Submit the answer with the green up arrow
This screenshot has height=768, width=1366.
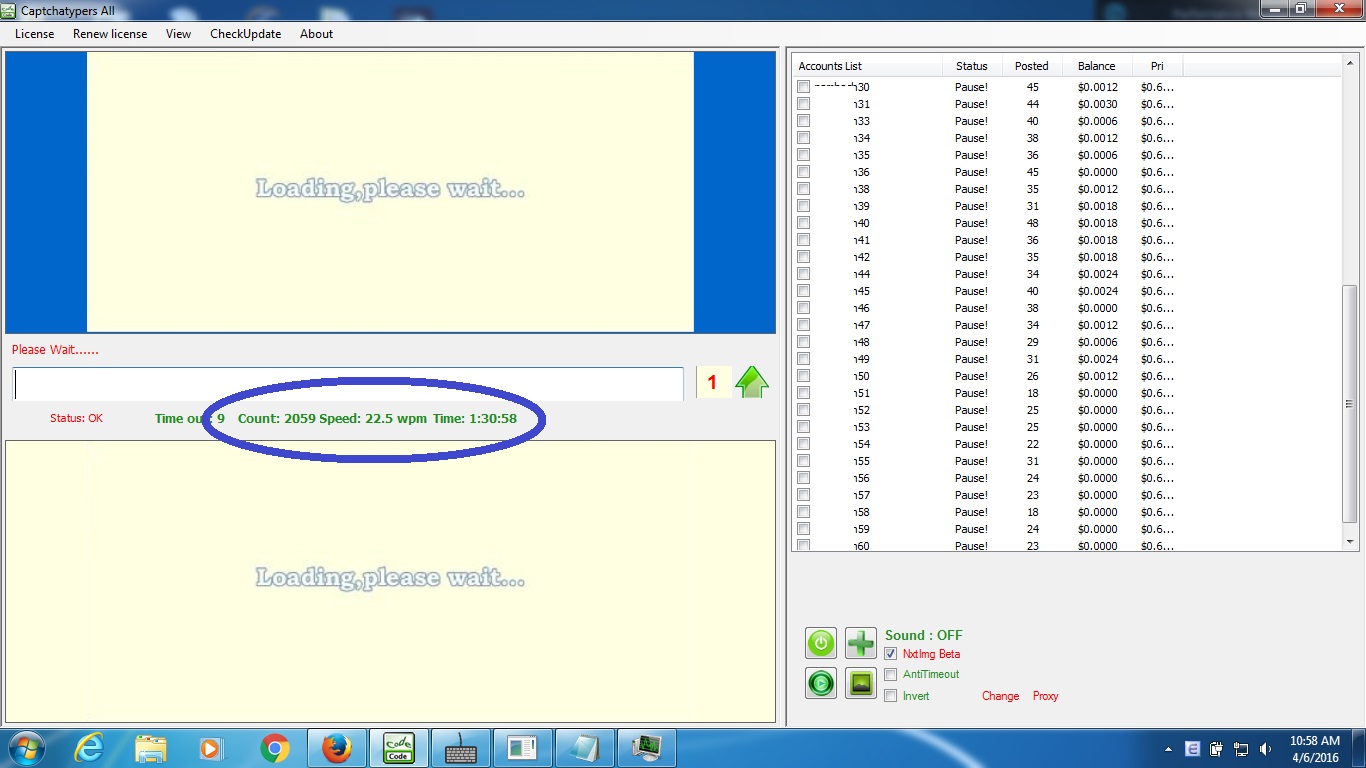pyautogui.click(x=752, y=381)
